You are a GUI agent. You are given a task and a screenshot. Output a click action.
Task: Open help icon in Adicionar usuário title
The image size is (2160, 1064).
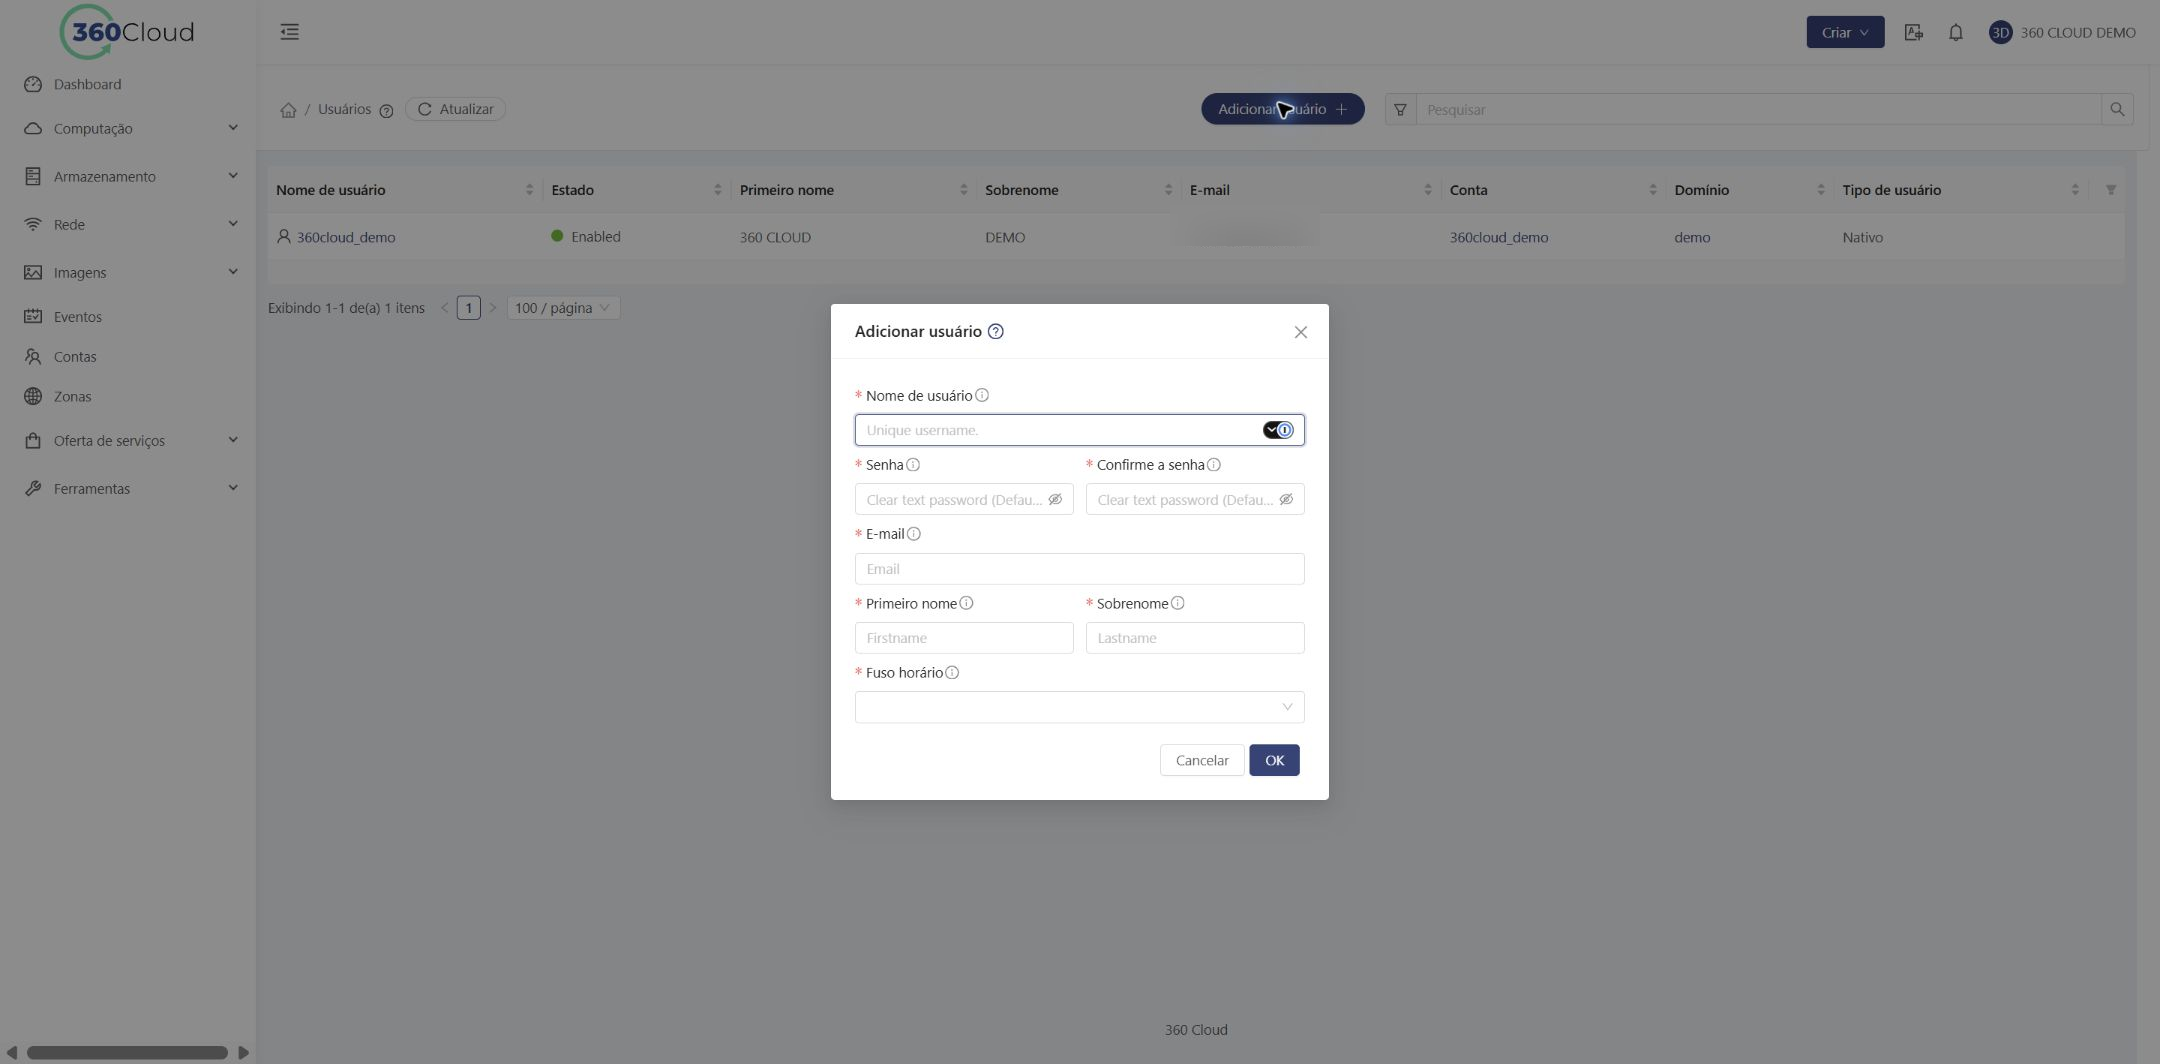click(995, 332)
